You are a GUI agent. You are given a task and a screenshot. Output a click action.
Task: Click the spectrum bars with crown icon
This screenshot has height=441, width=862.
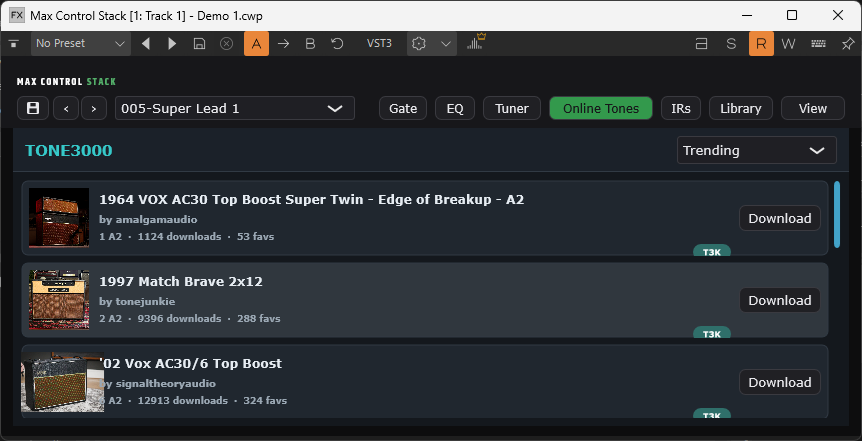click(476, 42)
